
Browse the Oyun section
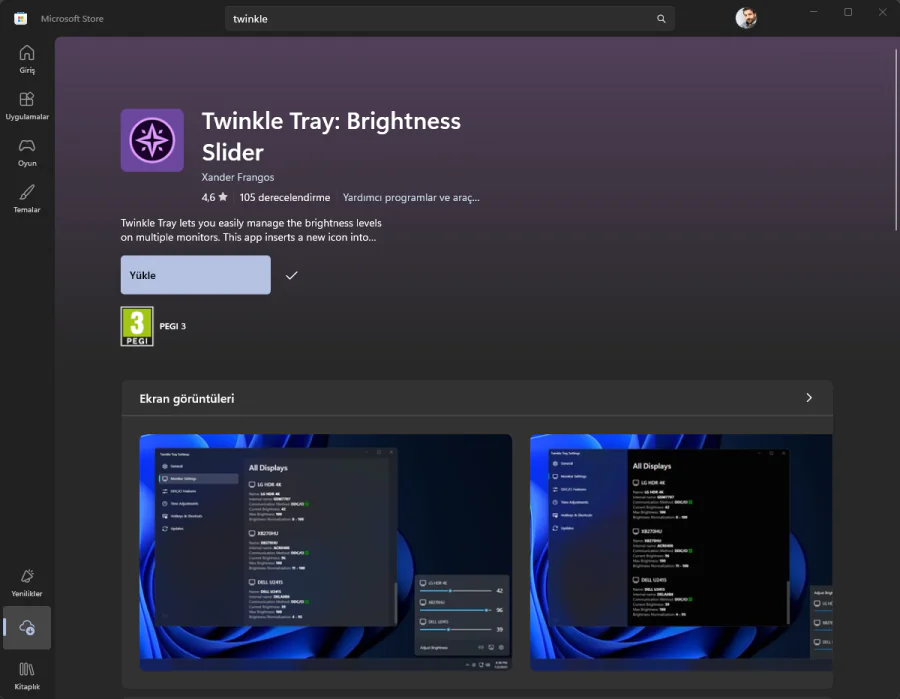[26, 152]
